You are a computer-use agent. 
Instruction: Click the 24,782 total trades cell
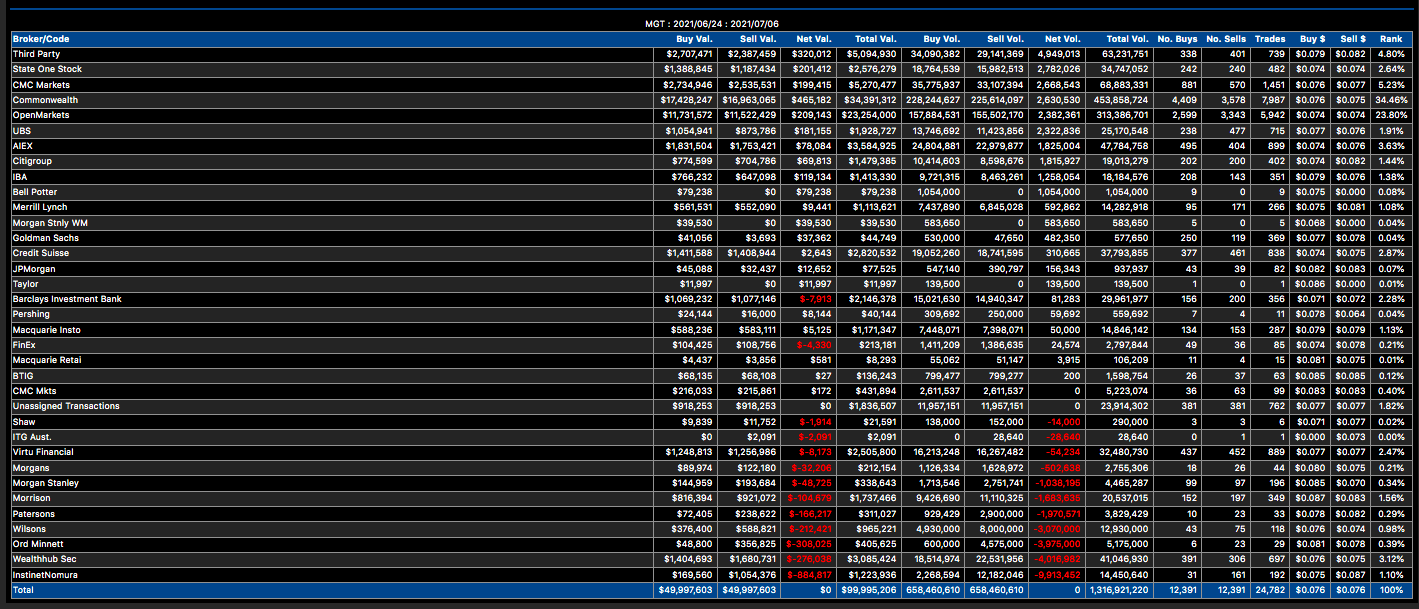click(1272, 591)
